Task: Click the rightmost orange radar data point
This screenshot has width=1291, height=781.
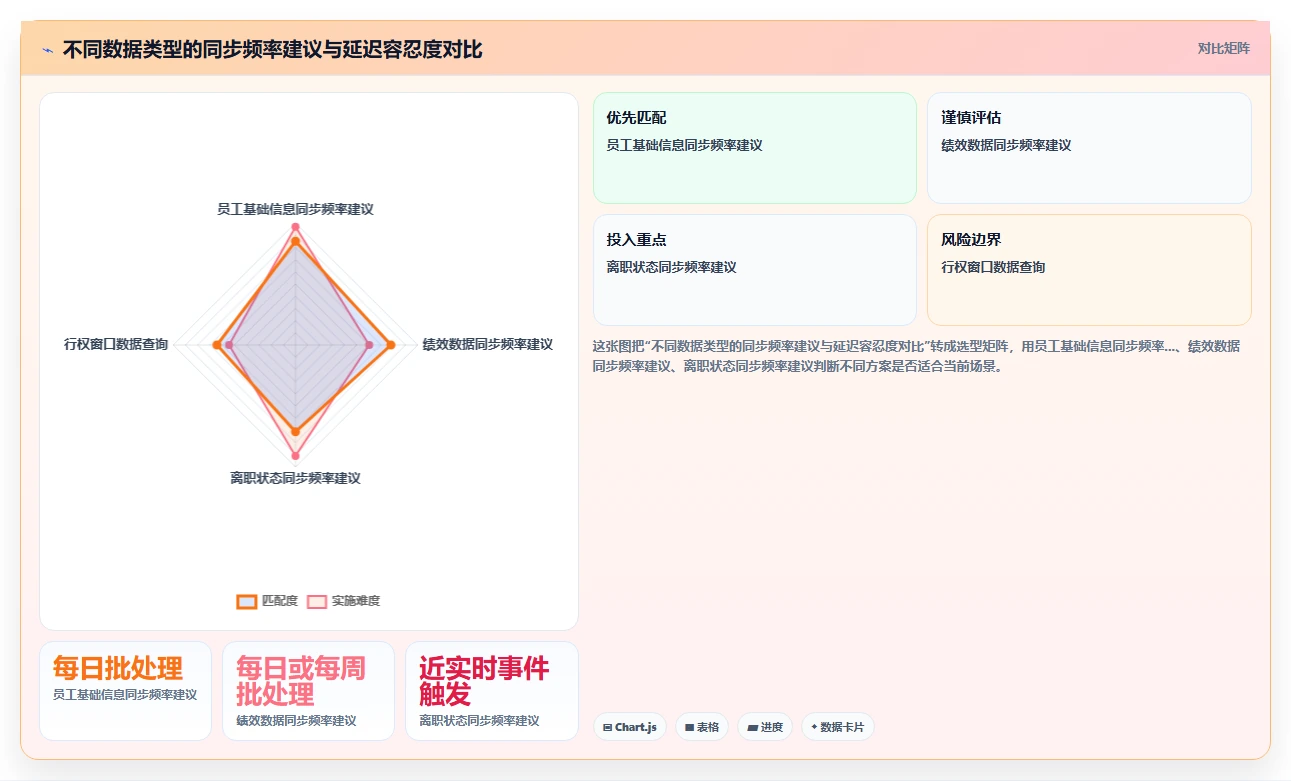Action: 391,345
